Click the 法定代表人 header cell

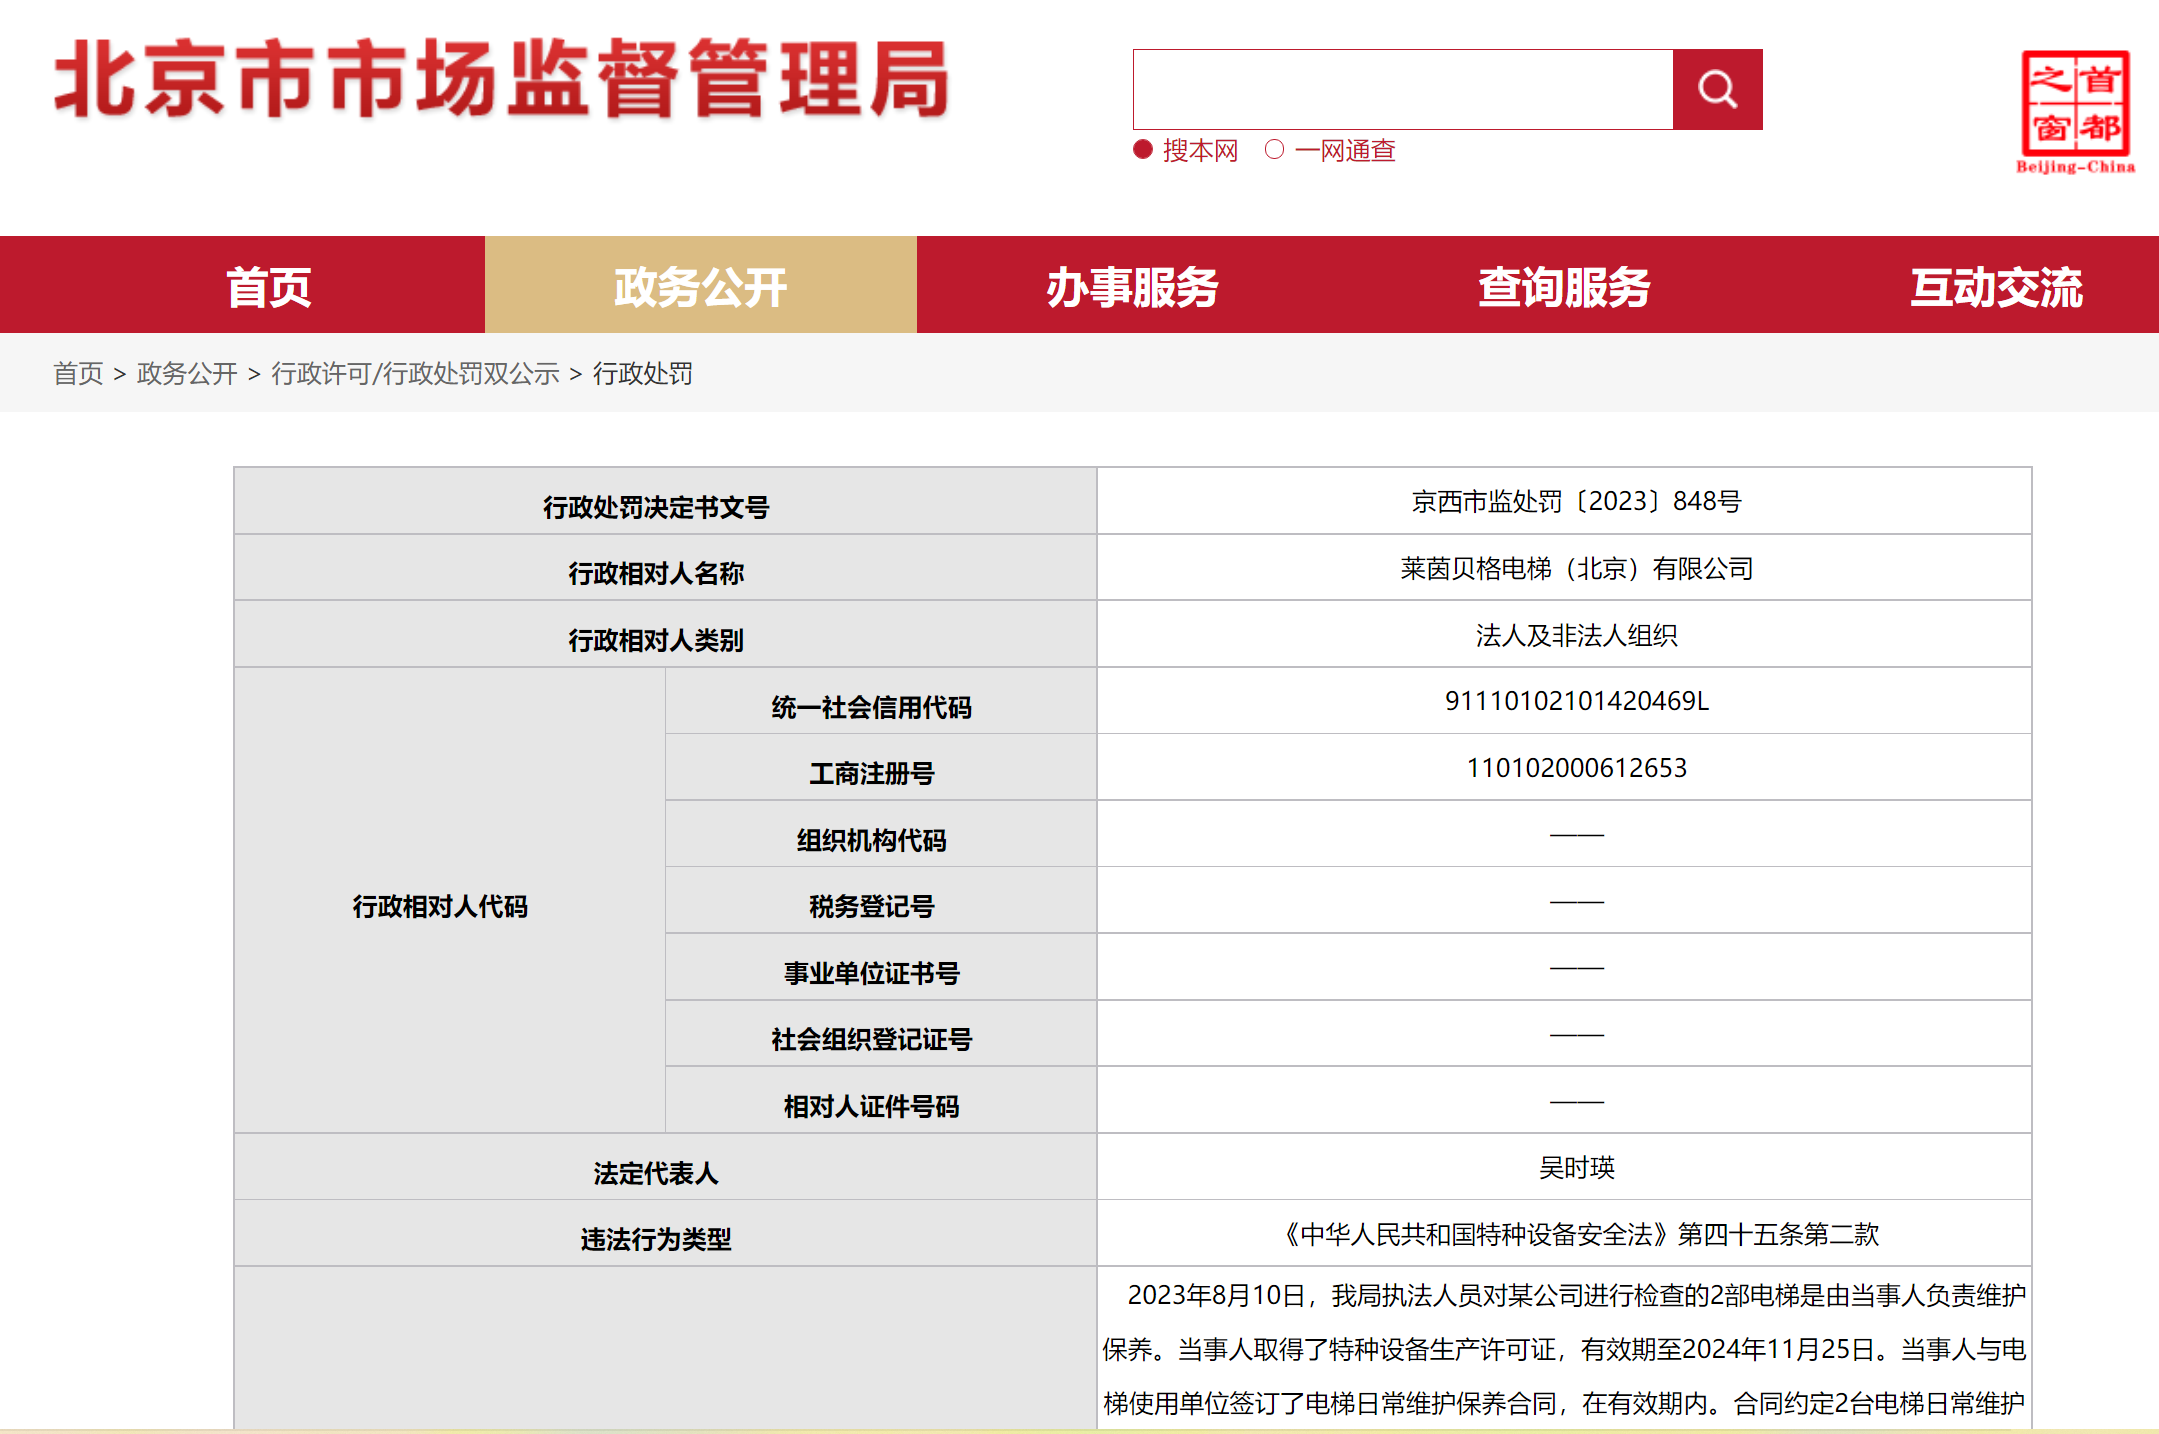pos(665,1167)
